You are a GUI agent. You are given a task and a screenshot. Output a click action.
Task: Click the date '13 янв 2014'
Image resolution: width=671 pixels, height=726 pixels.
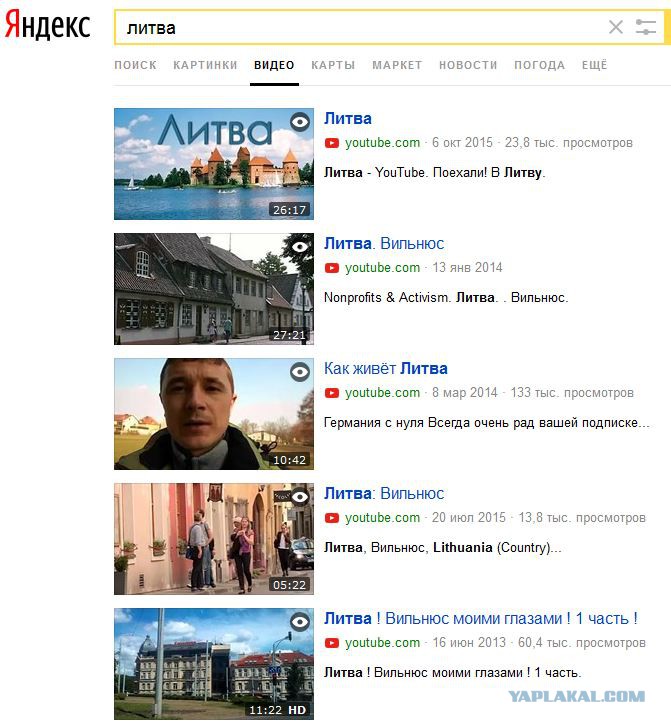[467, 268]
